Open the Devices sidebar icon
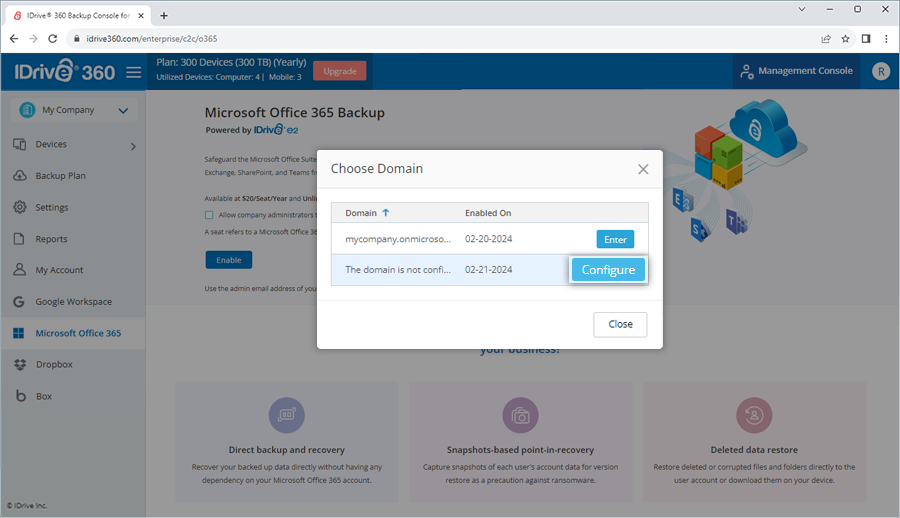The height and width of the screenshot is (518, 900). pos(19,144)
